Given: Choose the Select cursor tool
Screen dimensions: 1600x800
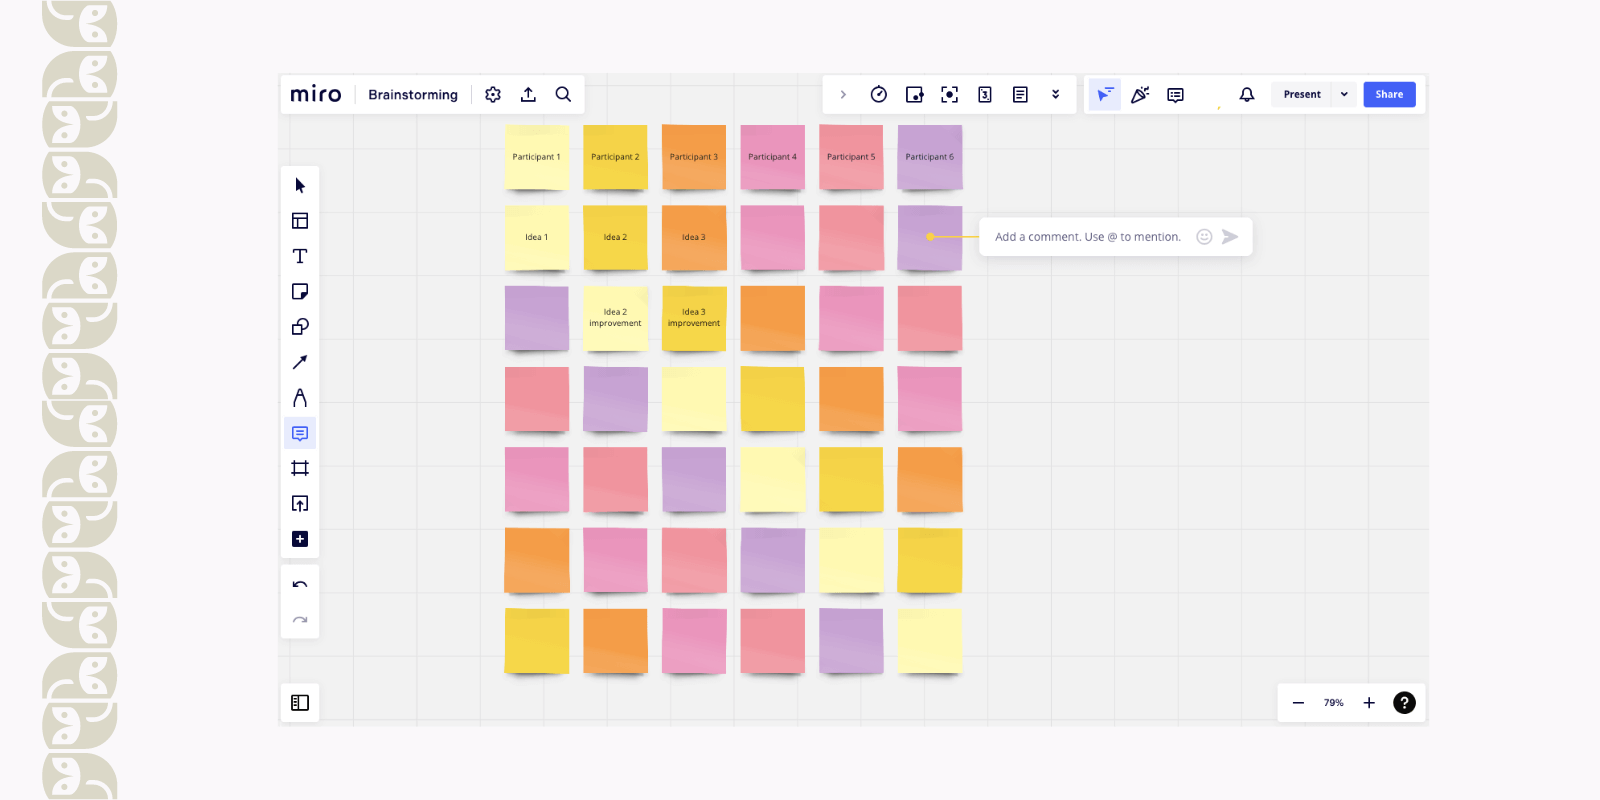Looking at the screenshot, I should coord(300,185).
